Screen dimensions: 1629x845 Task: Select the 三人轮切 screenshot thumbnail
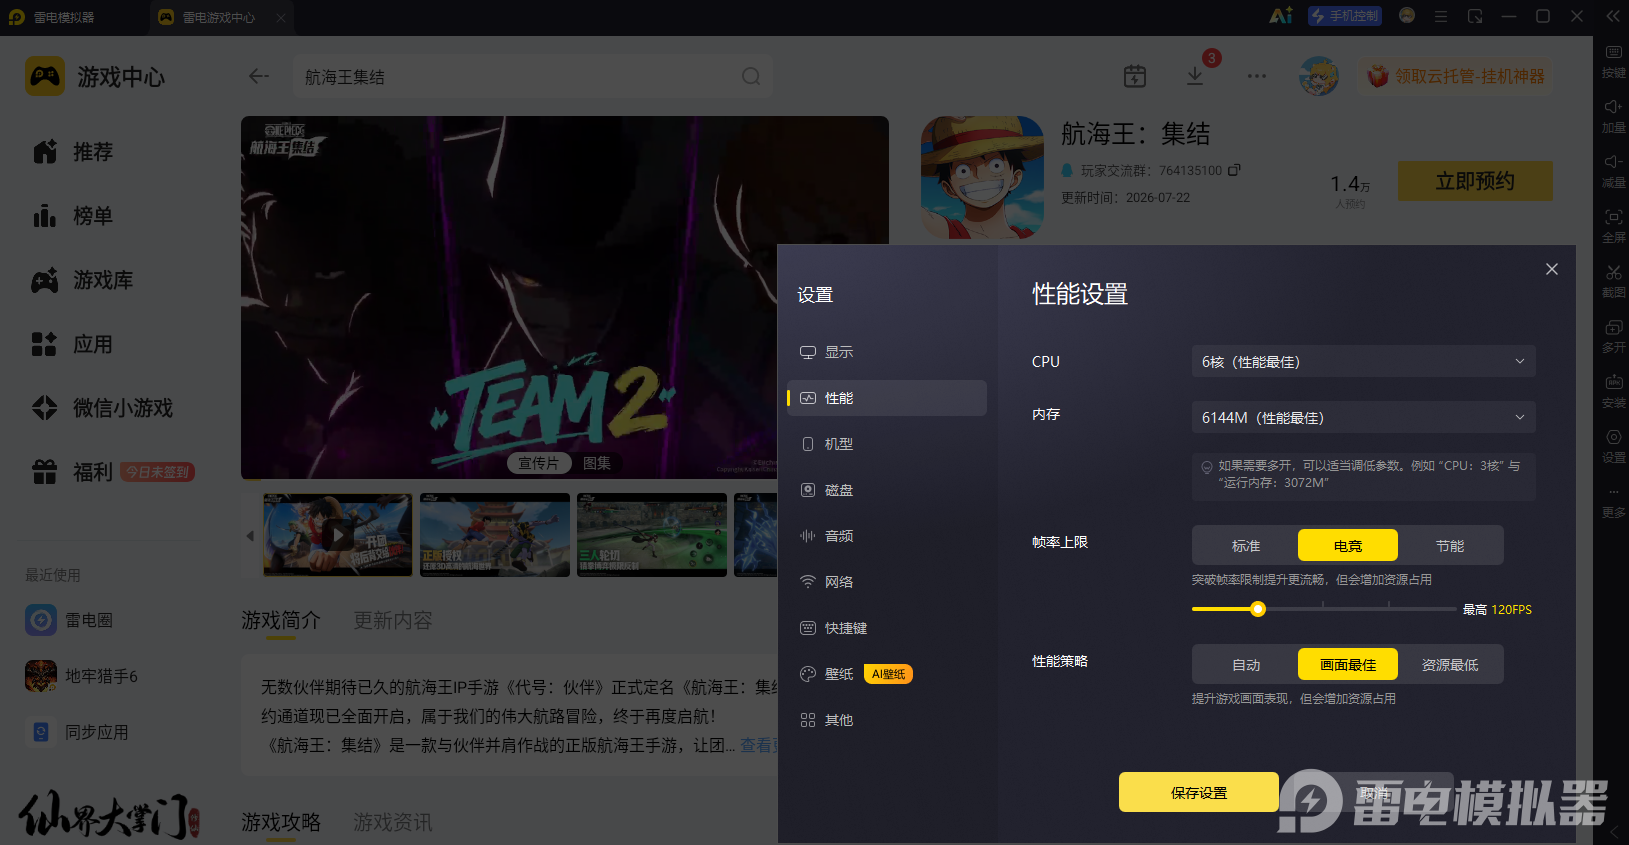652,535
